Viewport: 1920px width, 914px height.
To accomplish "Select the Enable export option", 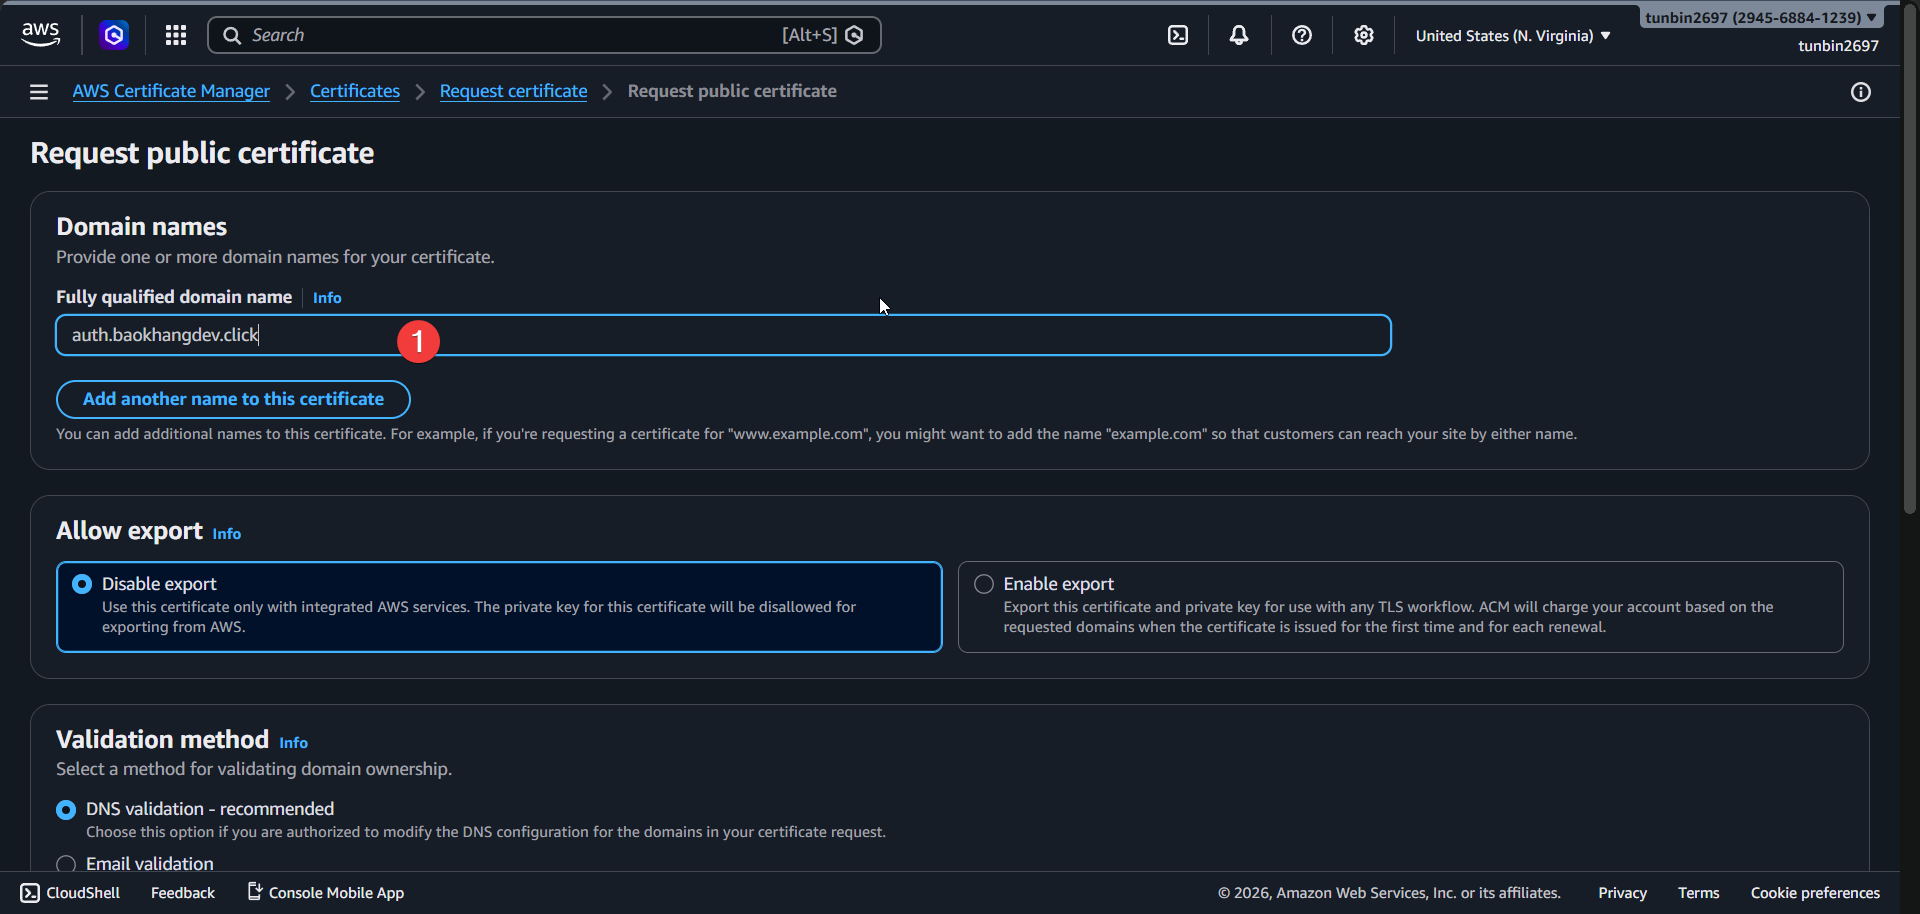I will 984,584.
